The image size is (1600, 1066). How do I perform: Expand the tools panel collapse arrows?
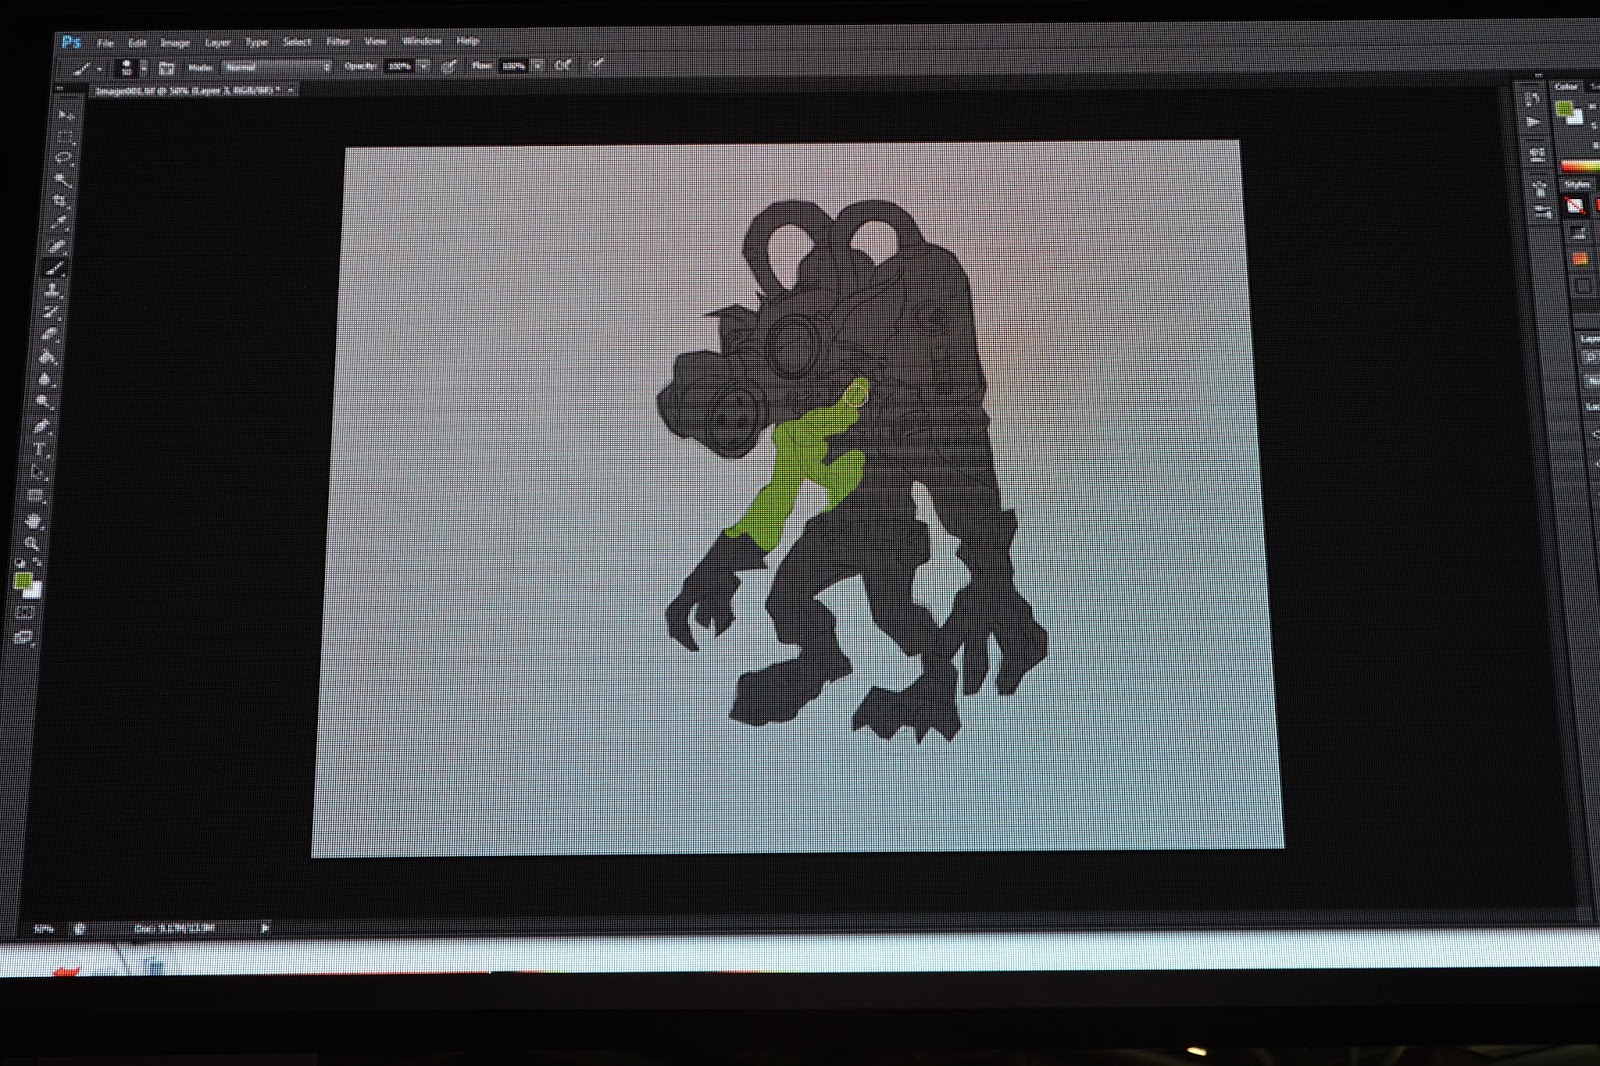60,89
